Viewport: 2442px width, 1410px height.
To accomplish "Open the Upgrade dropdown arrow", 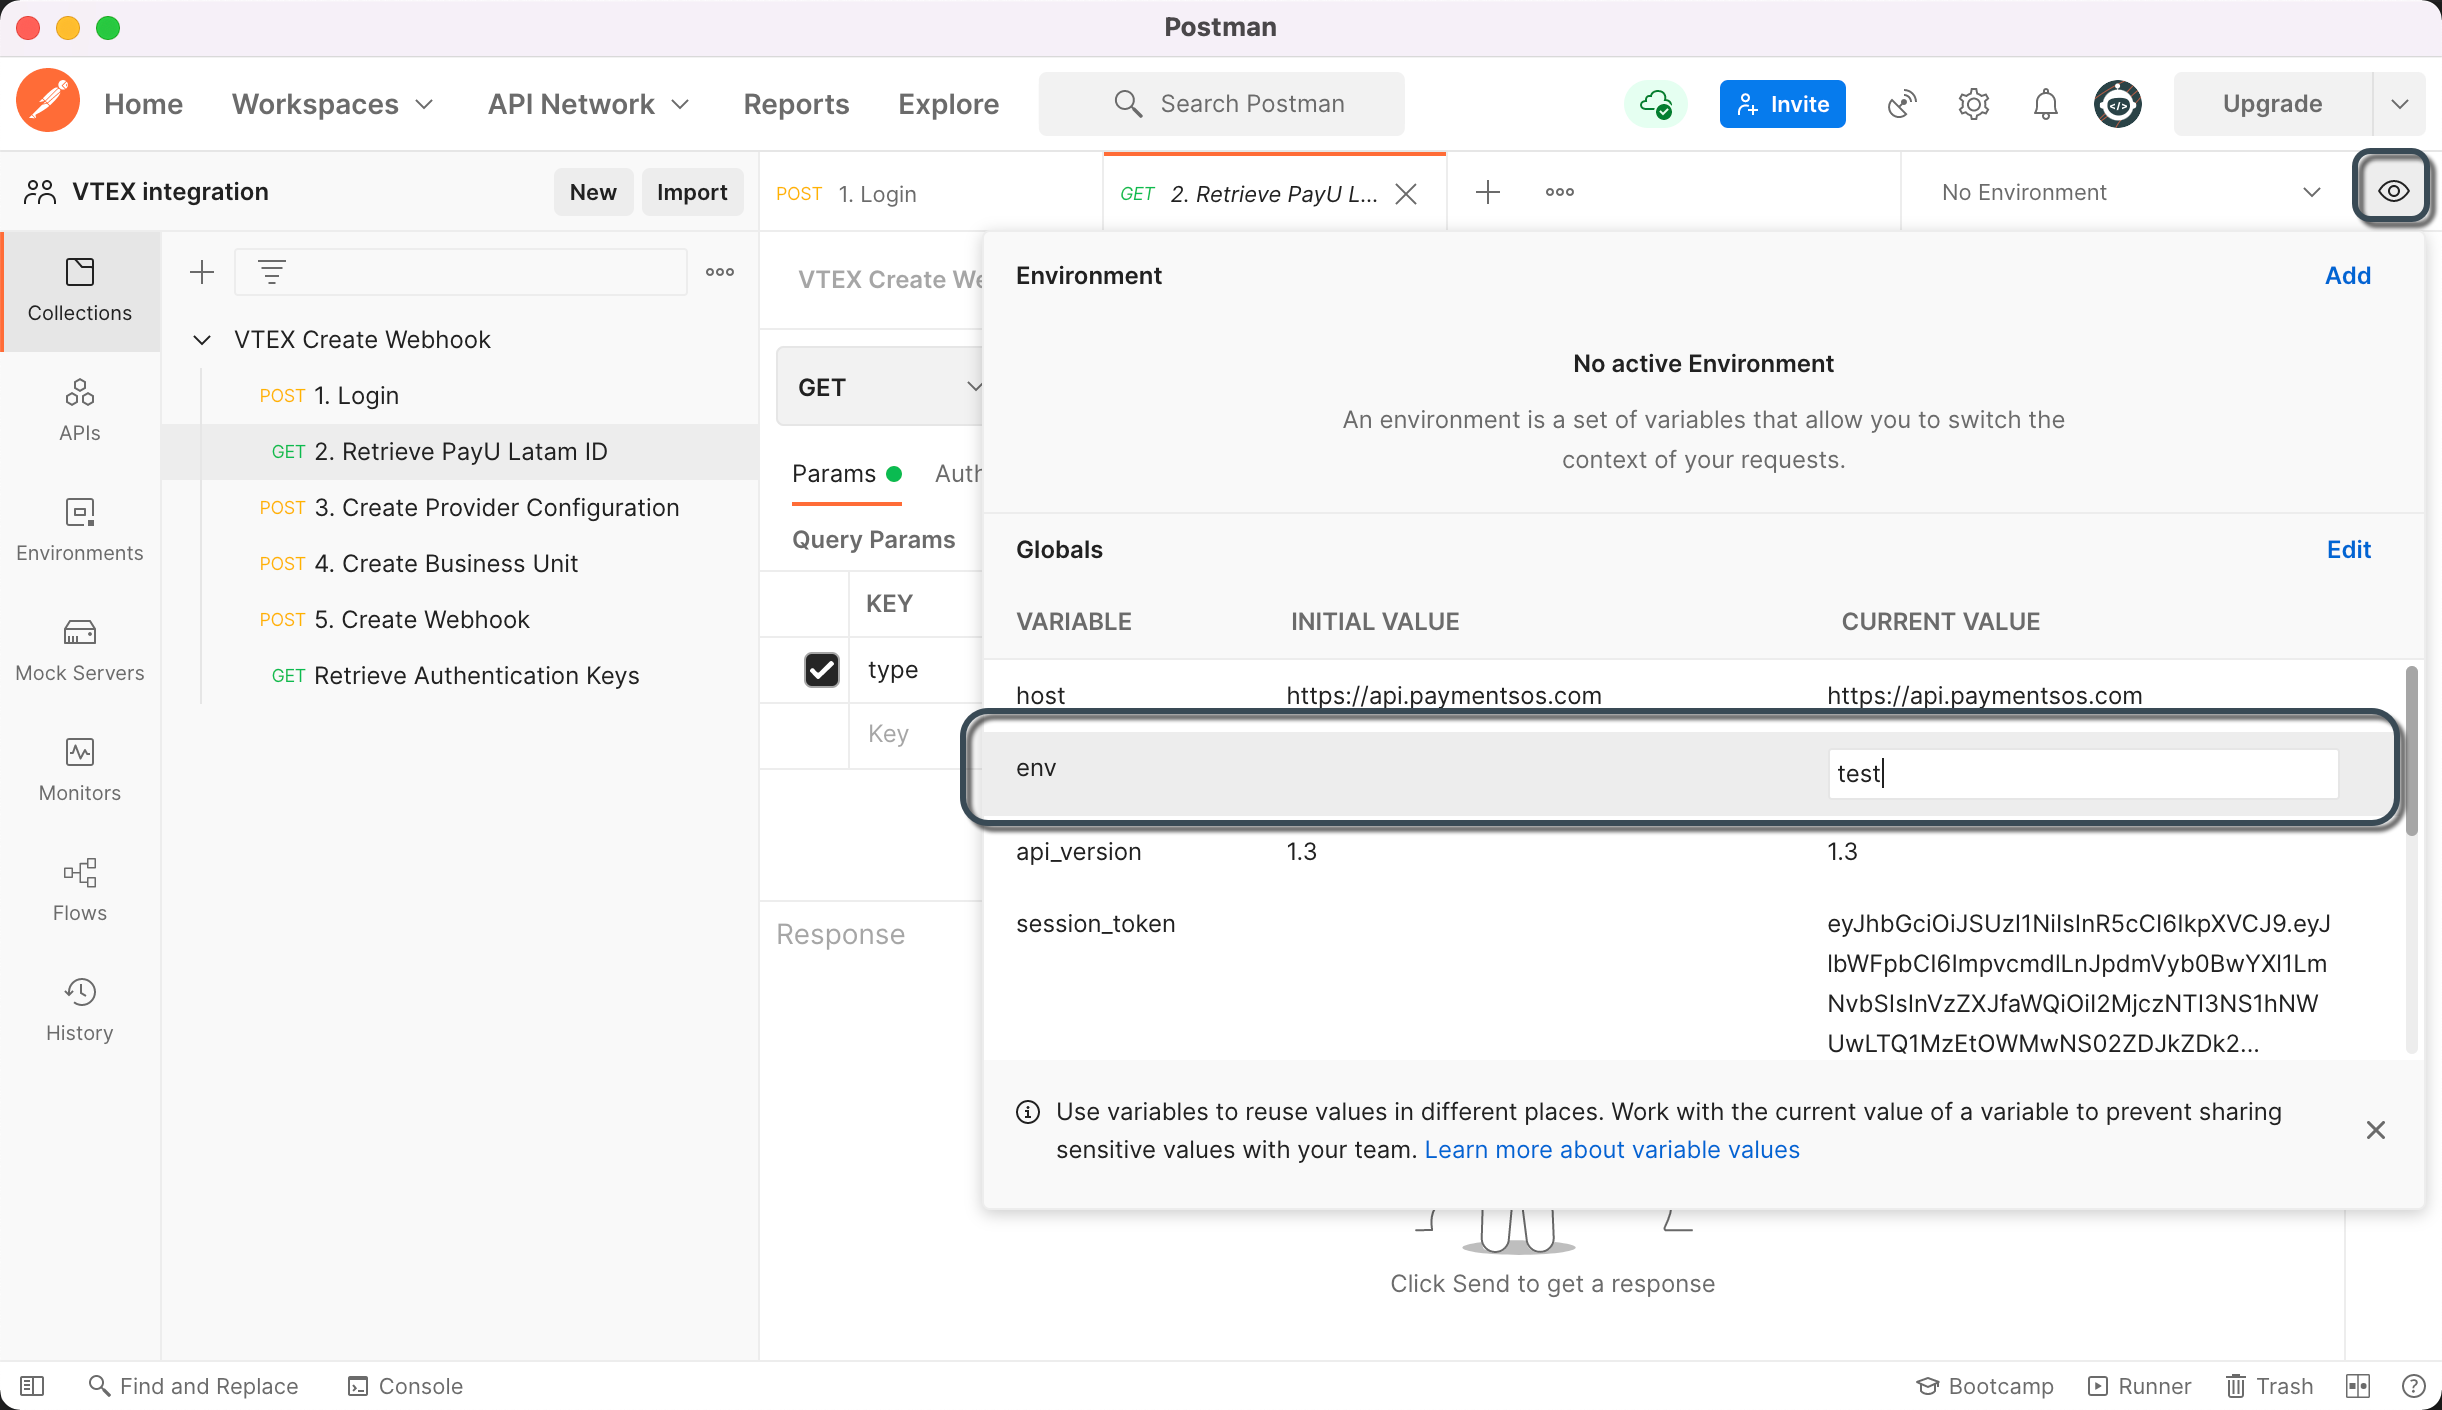I will (x=2400, y=104).
